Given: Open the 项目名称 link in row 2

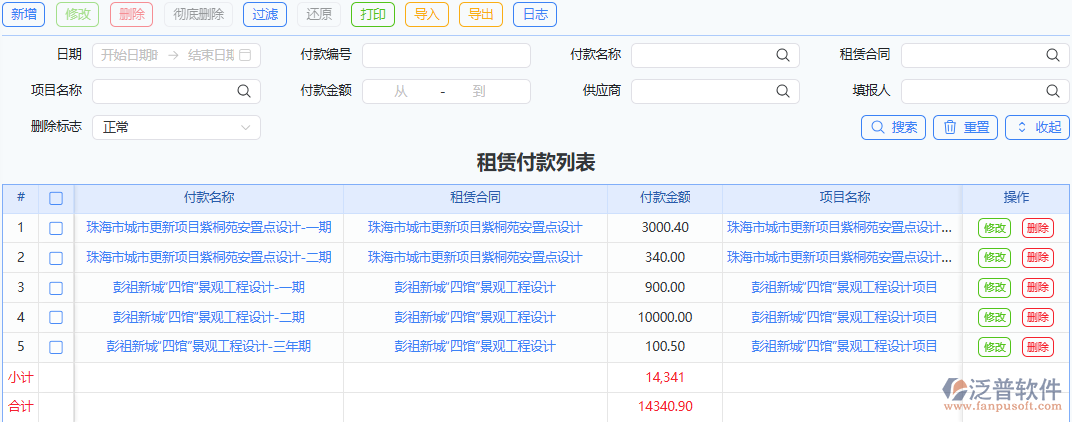Looking at the screenshot, I should point(840,257).
